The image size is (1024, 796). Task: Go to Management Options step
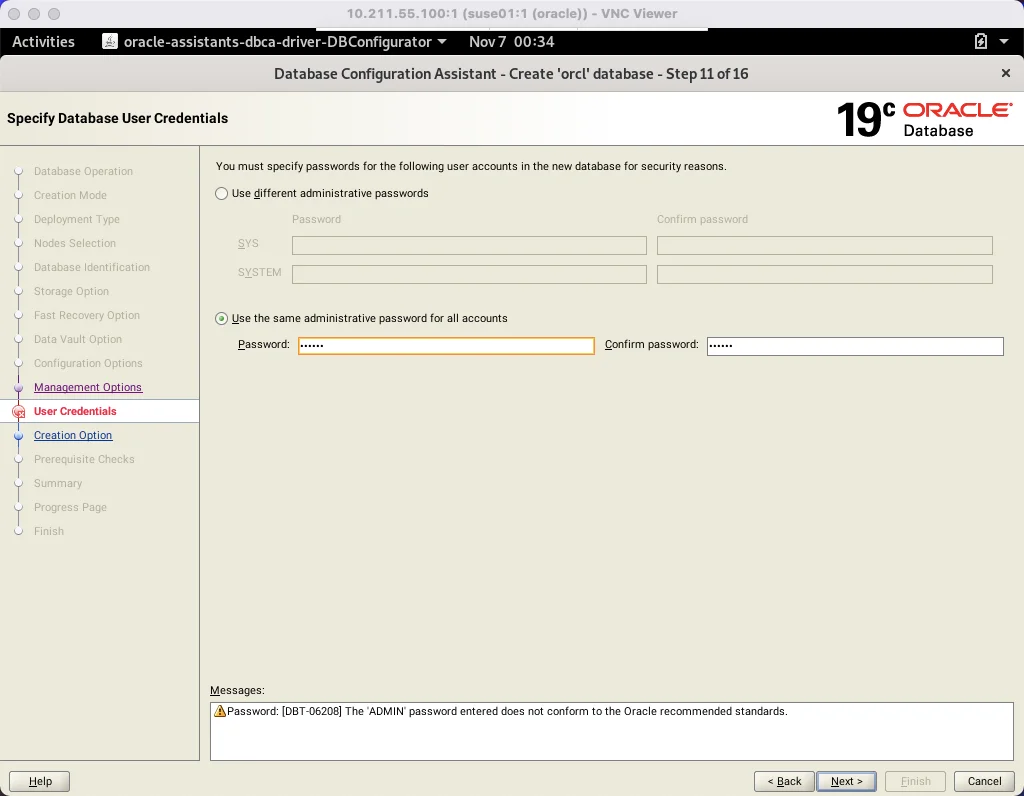pos(88,387)
